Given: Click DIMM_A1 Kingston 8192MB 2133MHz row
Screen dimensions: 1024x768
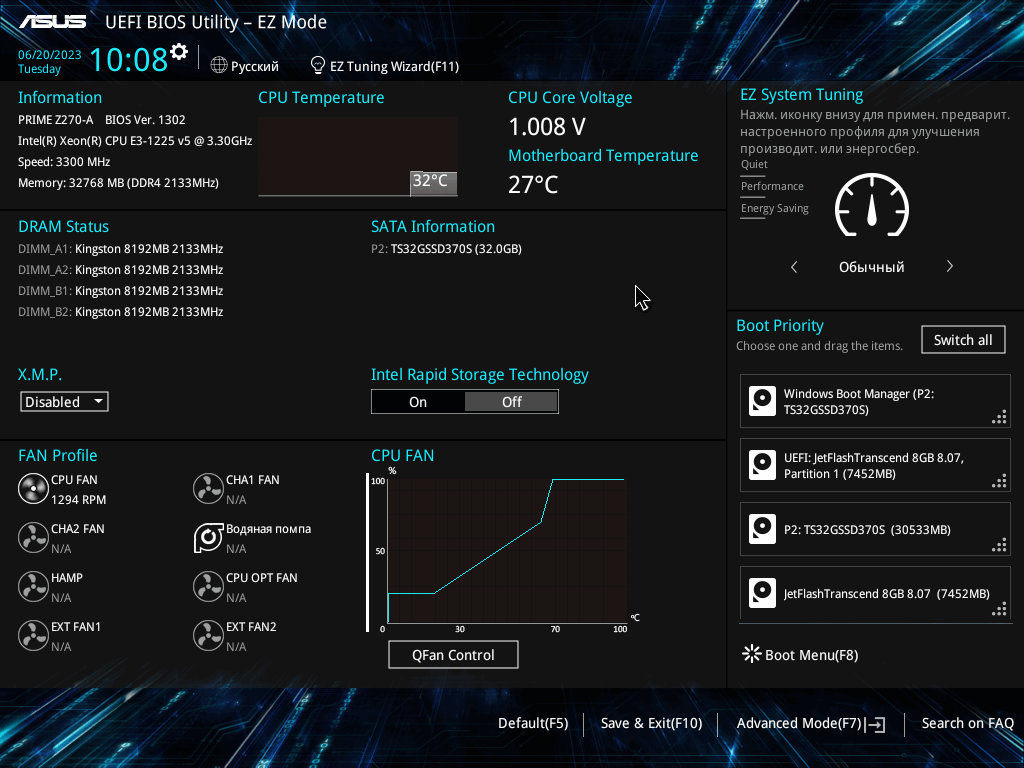Looking at the screenshot, I should 121,249.
